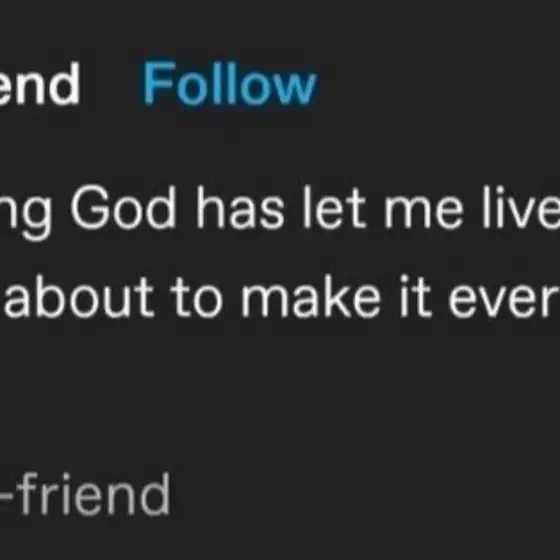Click the word "about" in the second line
Viewport: 560px width, 560px height.
(x=79, y=296)
